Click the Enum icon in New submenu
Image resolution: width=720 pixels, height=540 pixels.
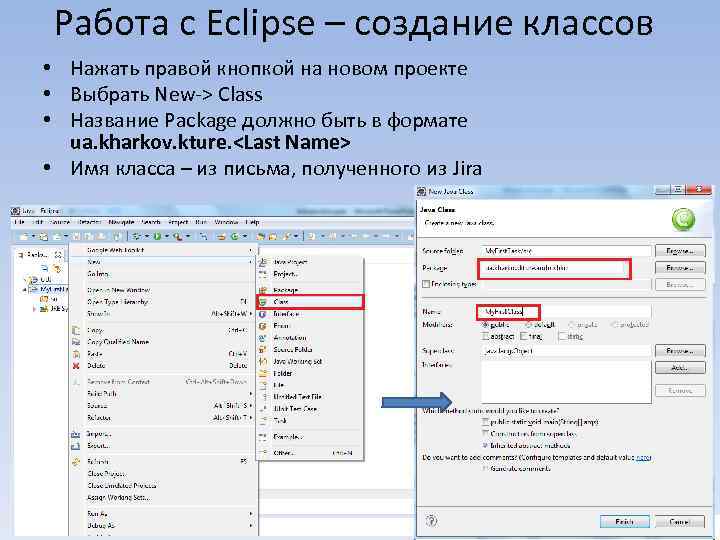tap(263, 326)
